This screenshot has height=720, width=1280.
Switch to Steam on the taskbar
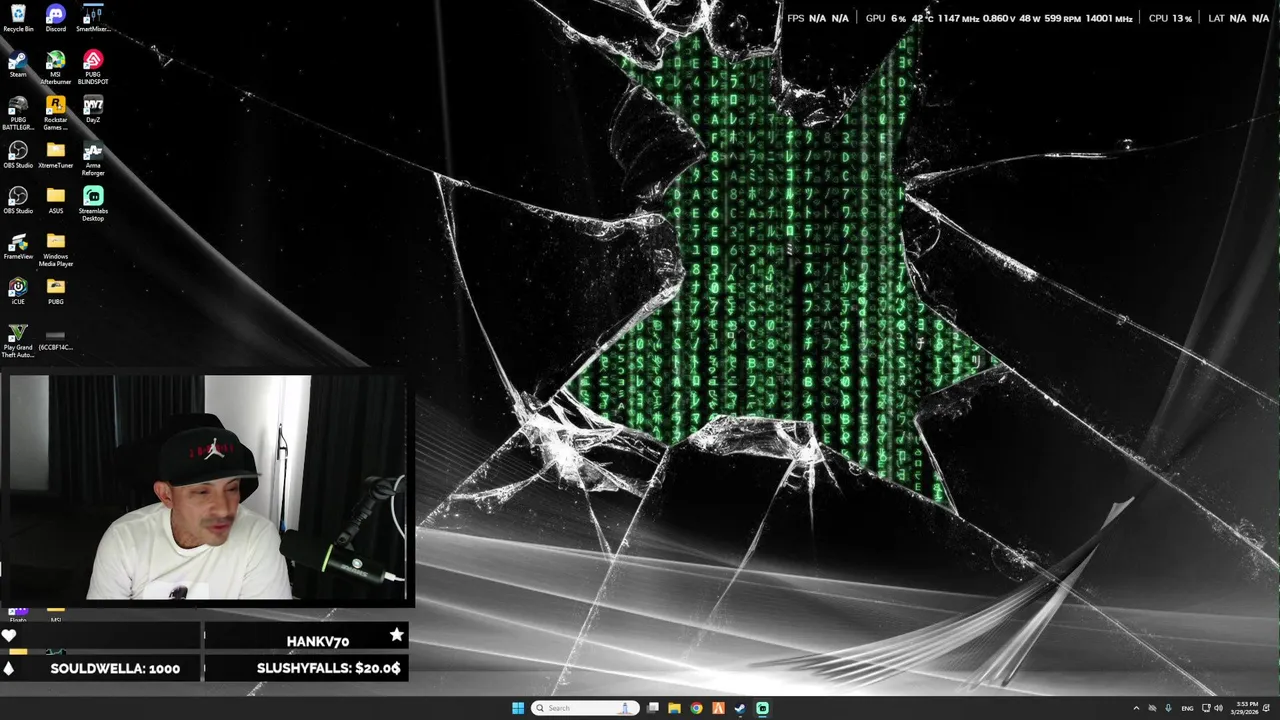pos(740,708)
